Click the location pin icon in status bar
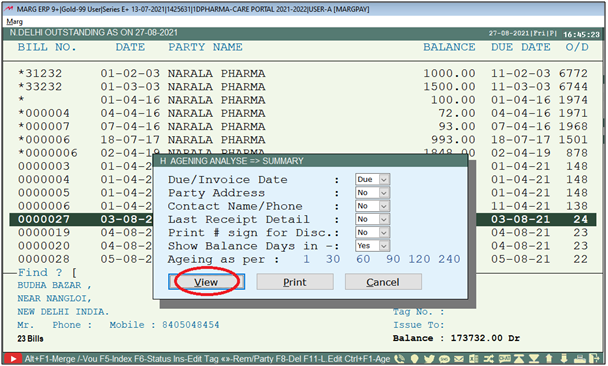The height and width of the screenshot is (366, 608). 415,359
